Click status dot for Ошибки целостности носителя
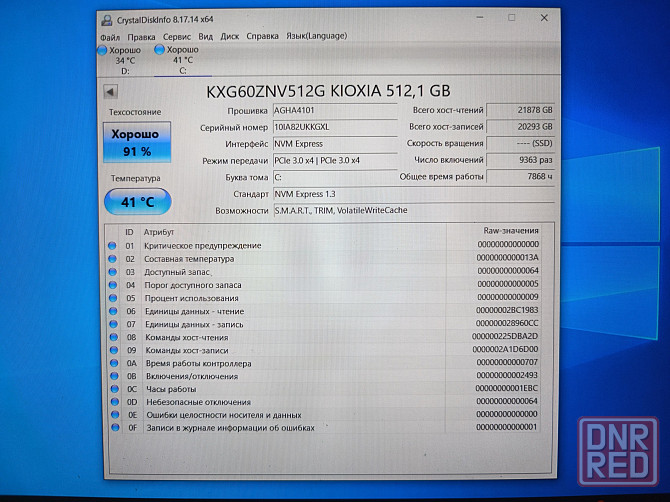The image size is (670, 502). [115, 414]
